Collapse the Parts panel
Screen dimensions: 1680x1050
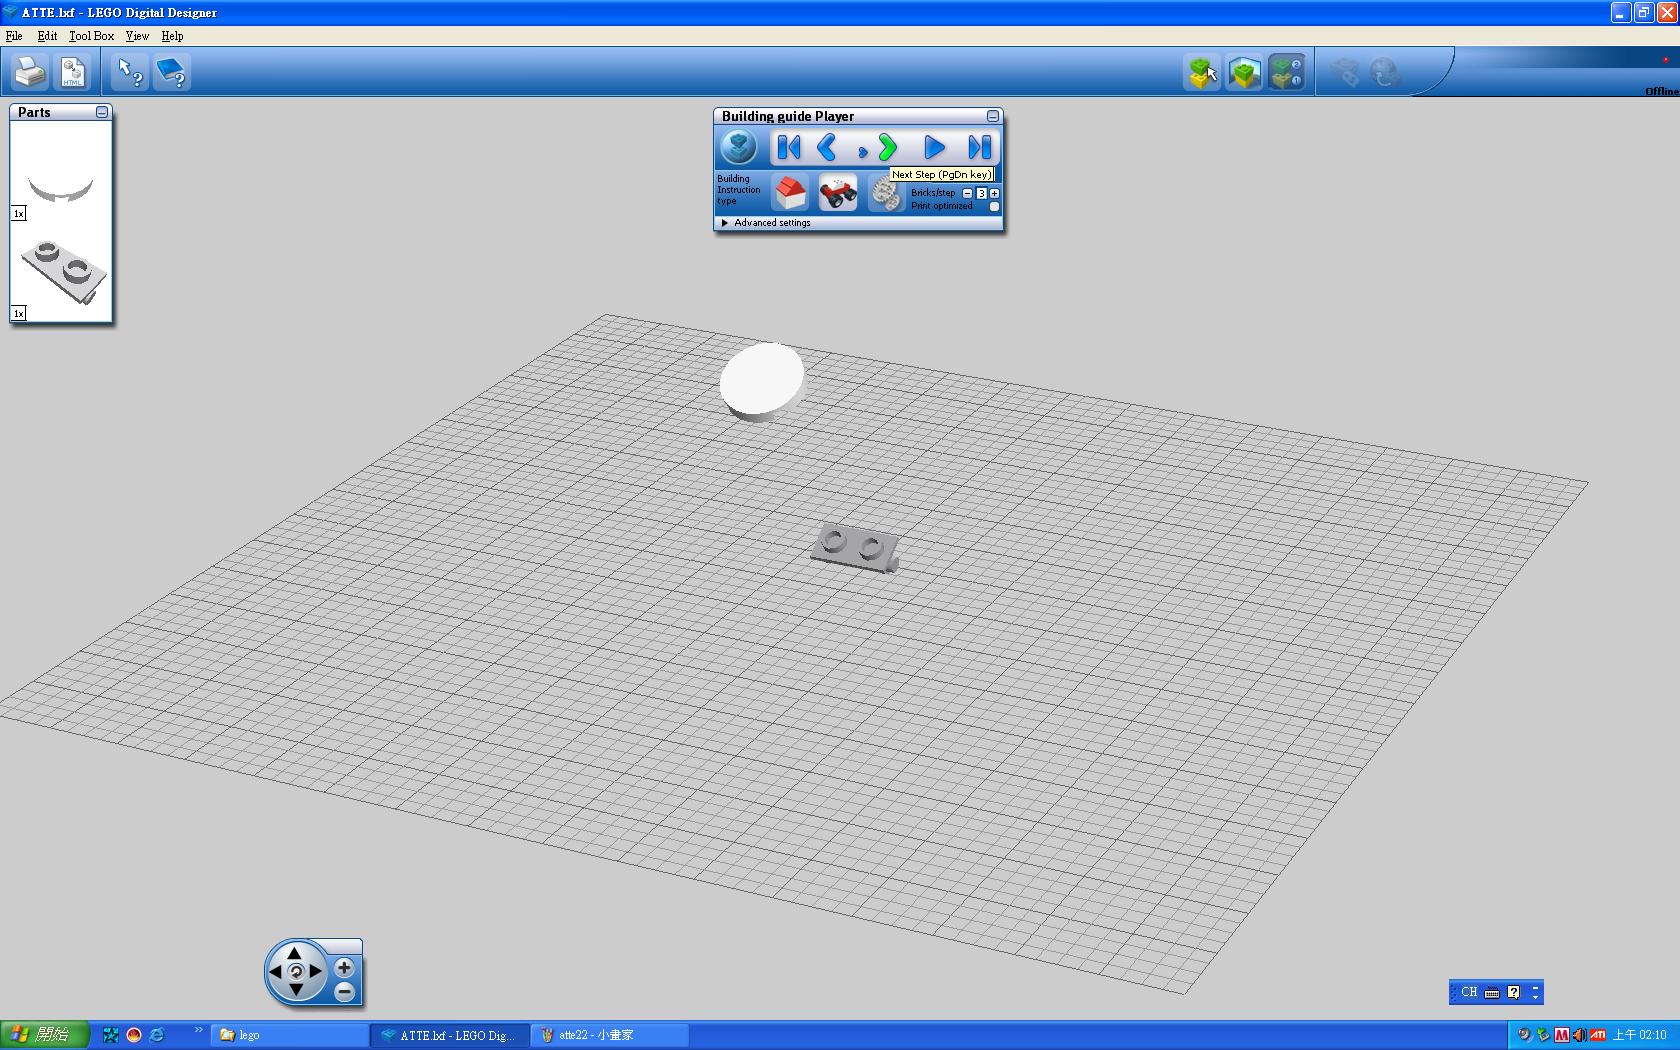[102, 112]
